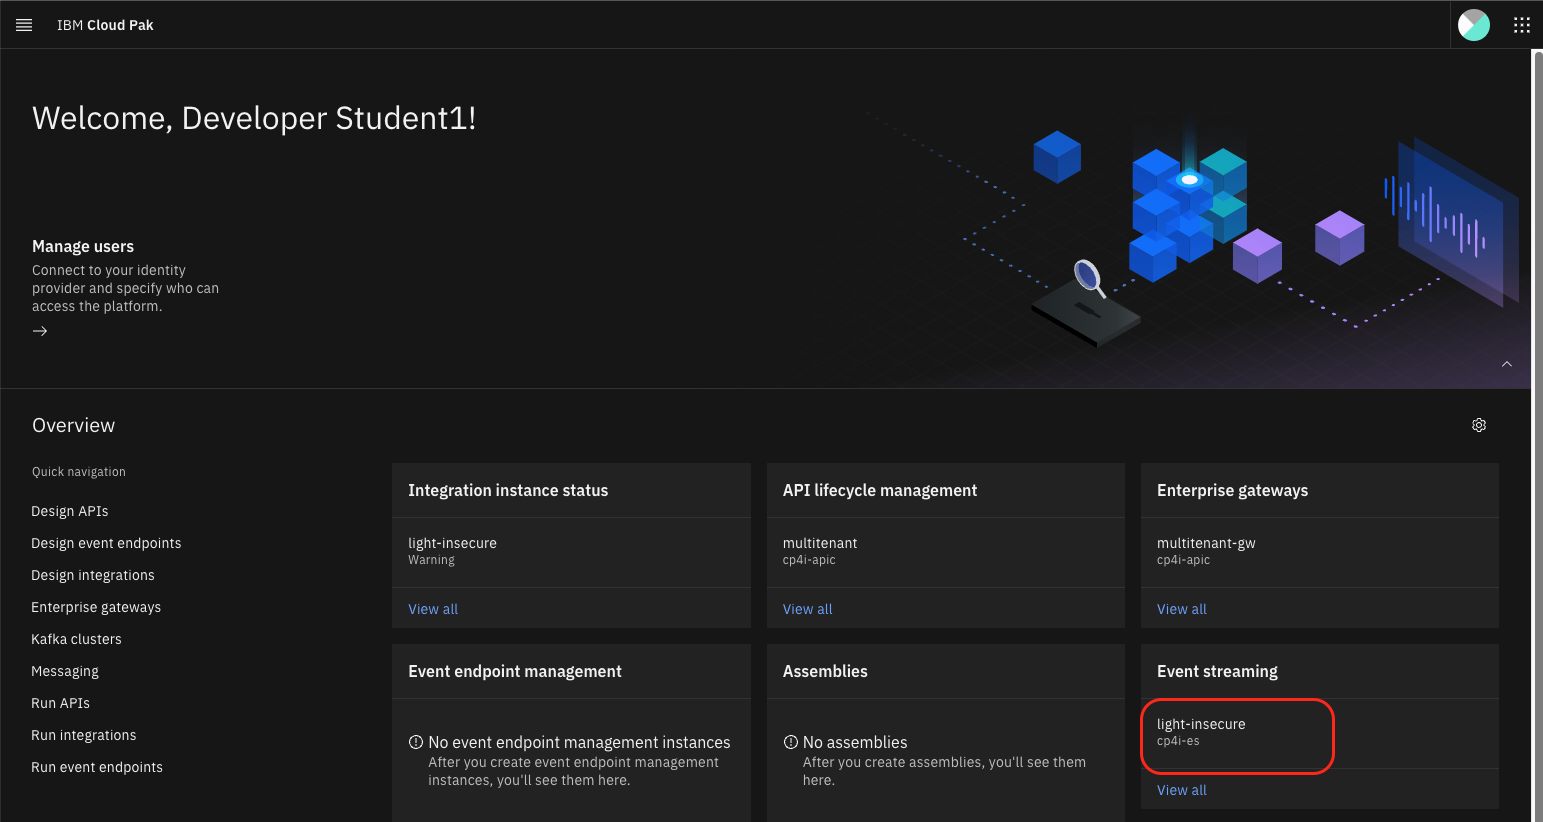View all API lifecycle management instances
Image resolution: width=1543 pixels, height=822 pixels.
(807, 609)
